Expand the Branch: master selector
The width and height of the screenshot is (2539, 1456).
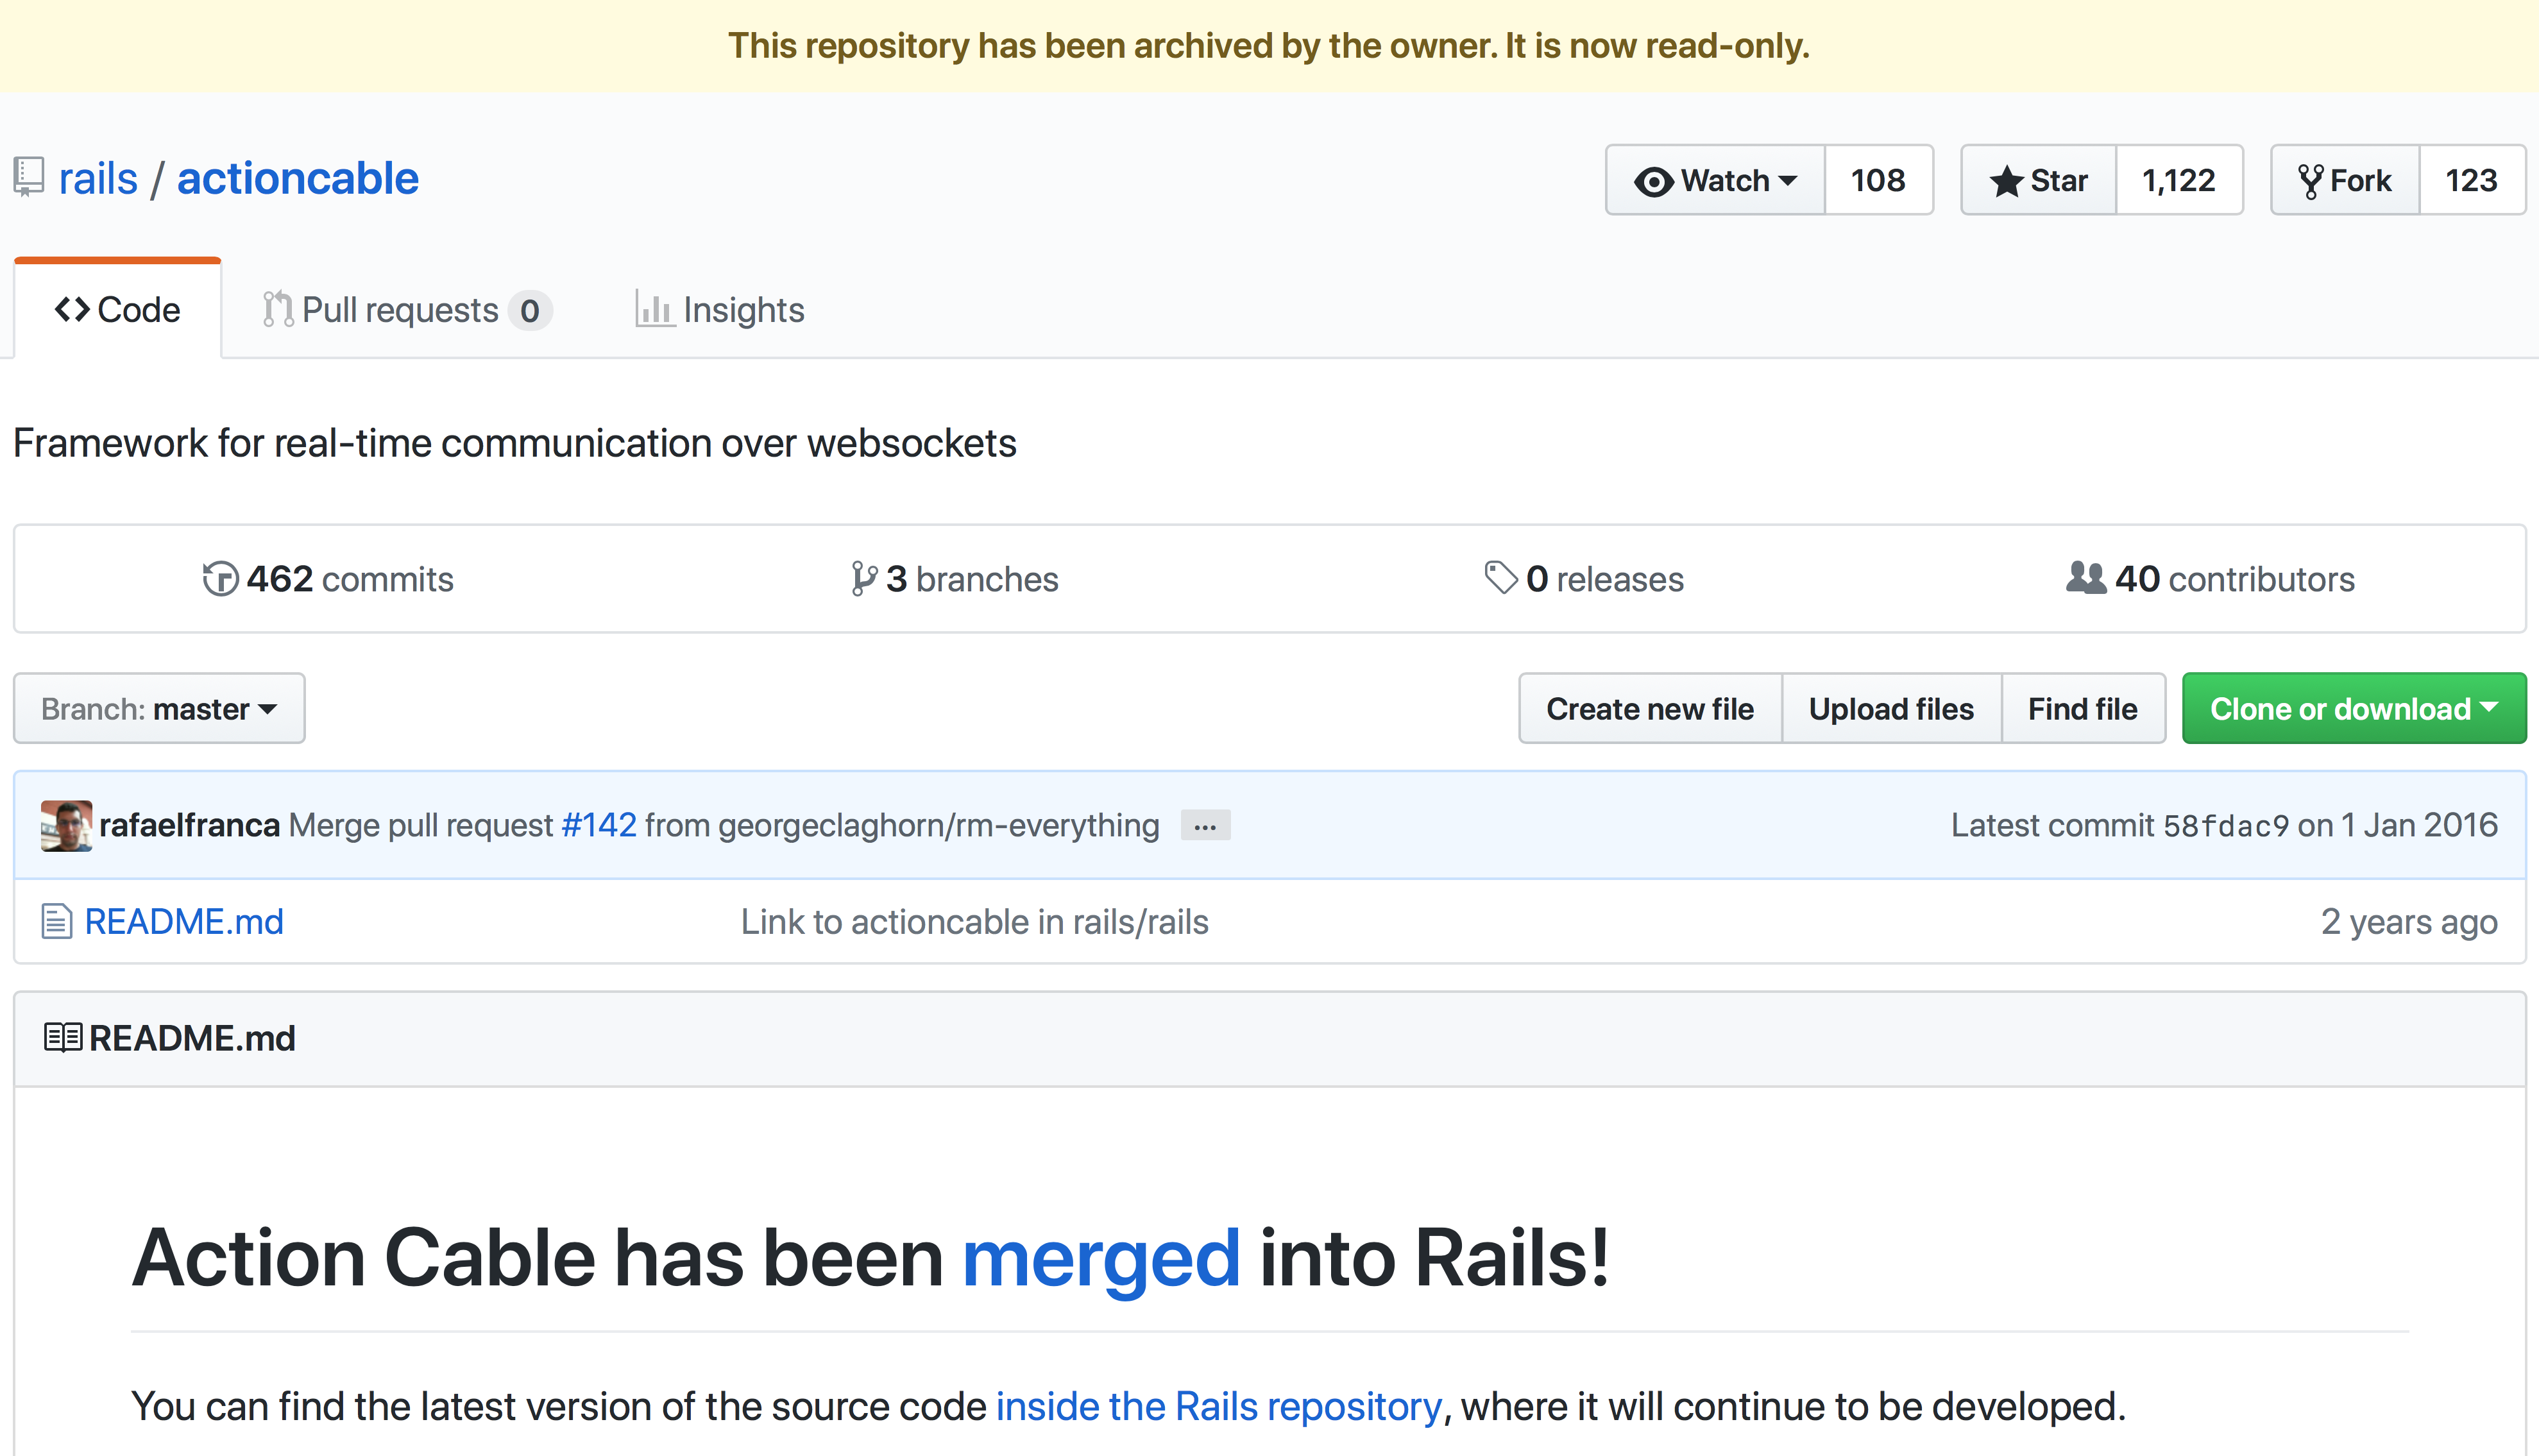coord(159,709)
